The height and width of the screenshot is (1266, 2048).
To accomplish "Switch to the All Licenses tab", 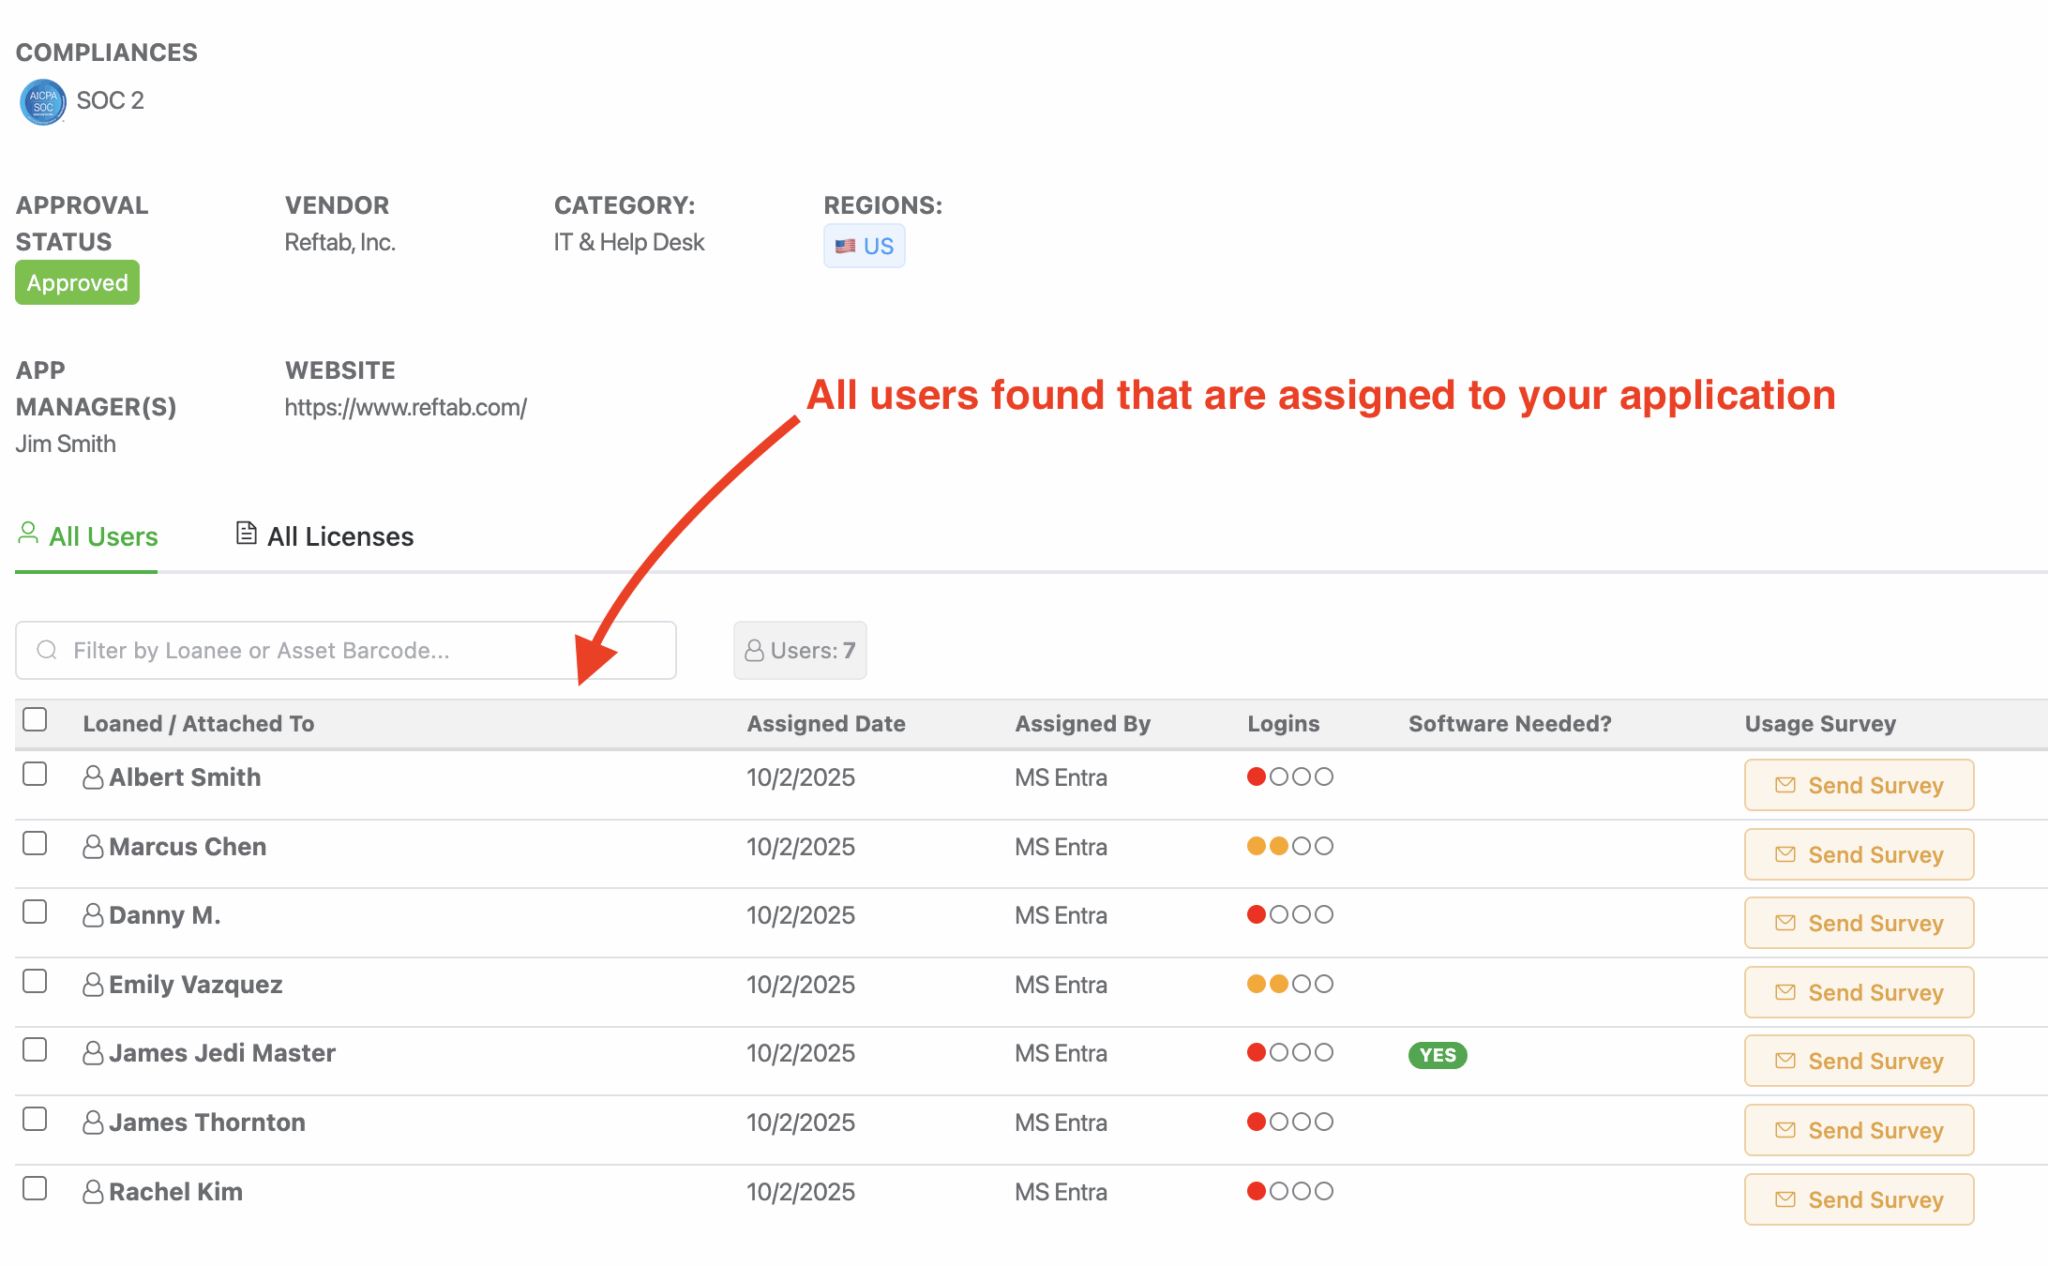I will click(339, 536).
